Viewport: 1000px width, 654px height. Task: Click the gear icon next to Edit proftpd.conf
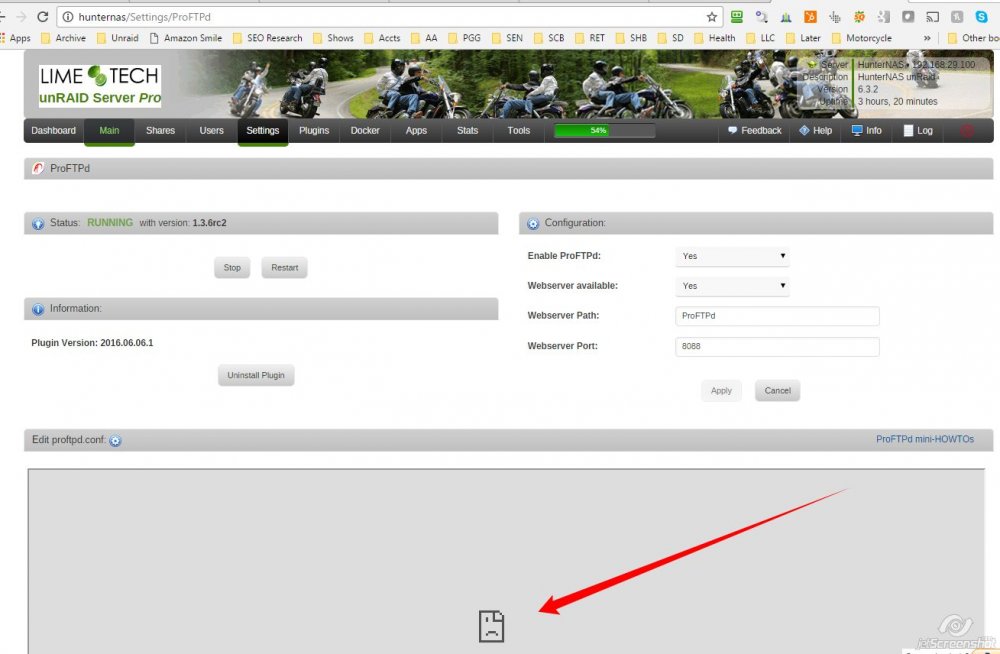click(x=115, y=440)
